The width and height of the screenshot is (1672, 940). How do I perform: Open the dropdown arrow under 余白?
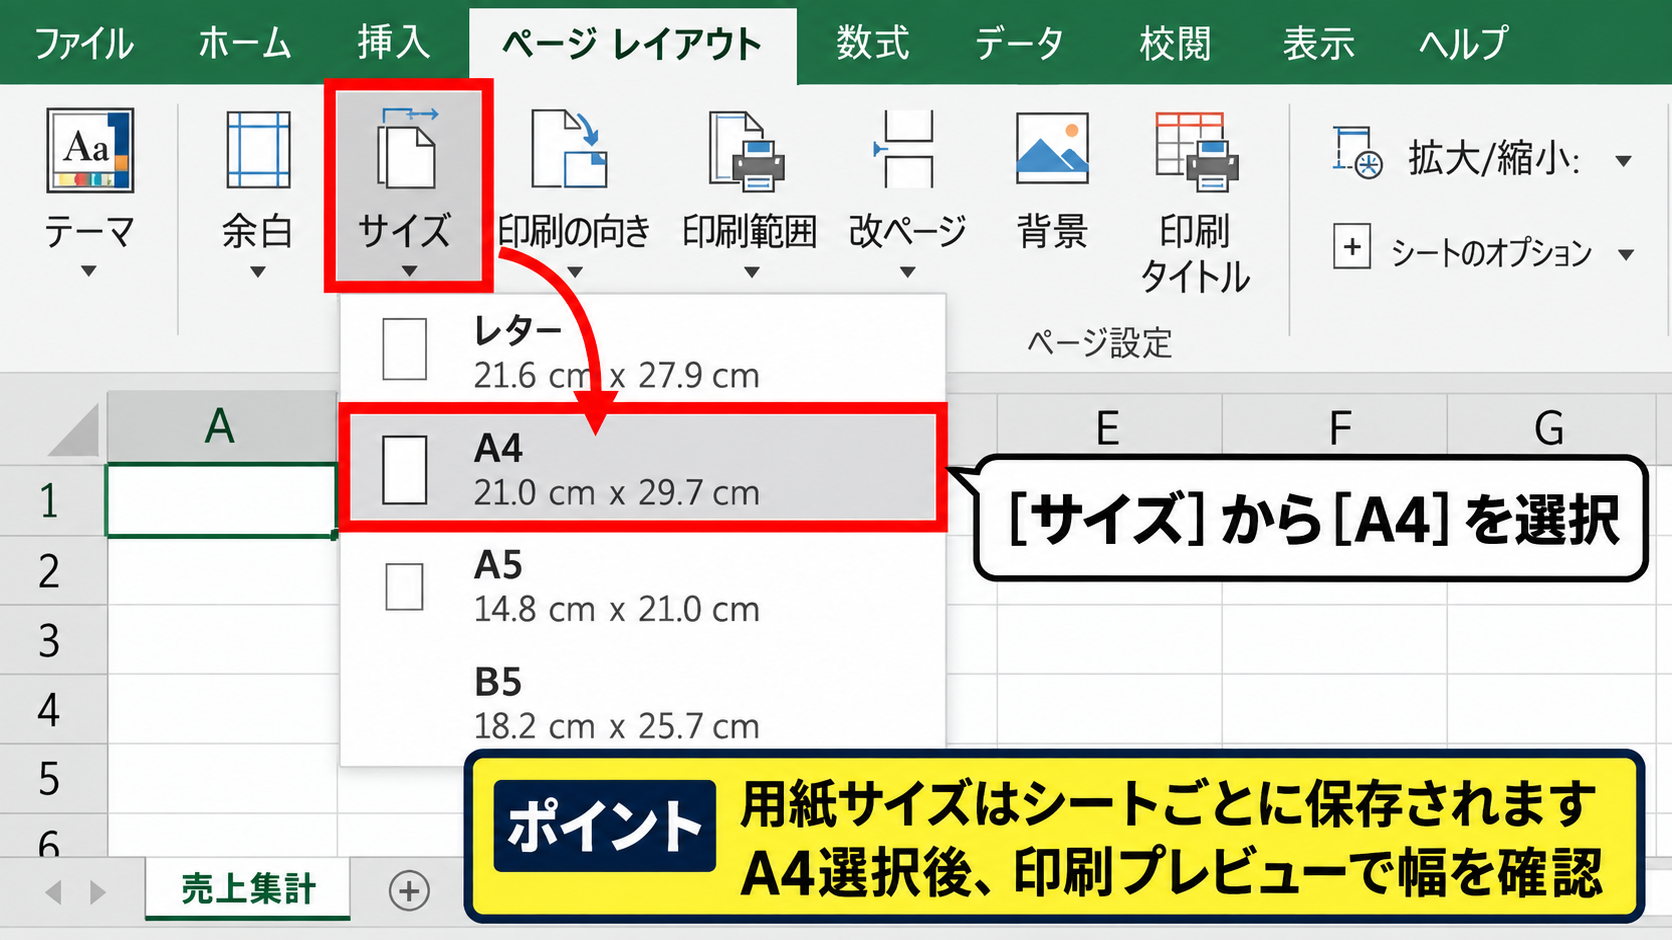point(258,272)
